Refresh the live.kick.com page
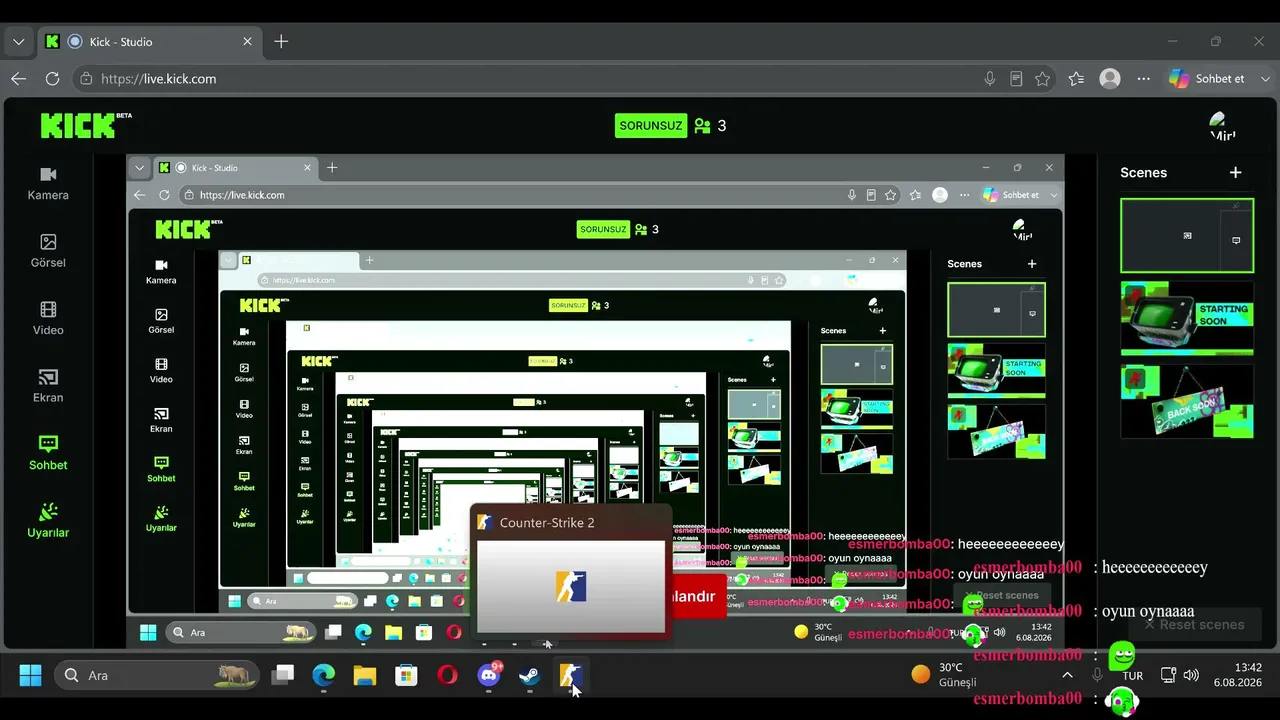 pos(52,78)
